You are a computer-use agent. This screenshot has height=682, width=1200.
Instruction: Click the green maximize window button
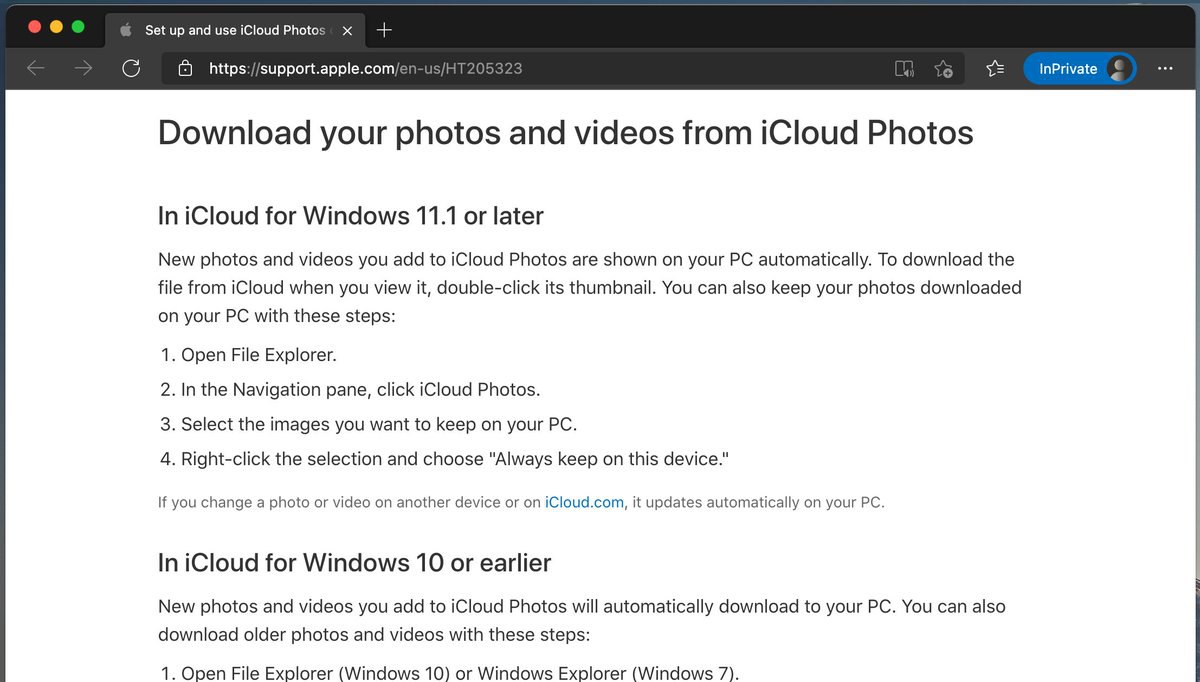click(x=78, y=27)
